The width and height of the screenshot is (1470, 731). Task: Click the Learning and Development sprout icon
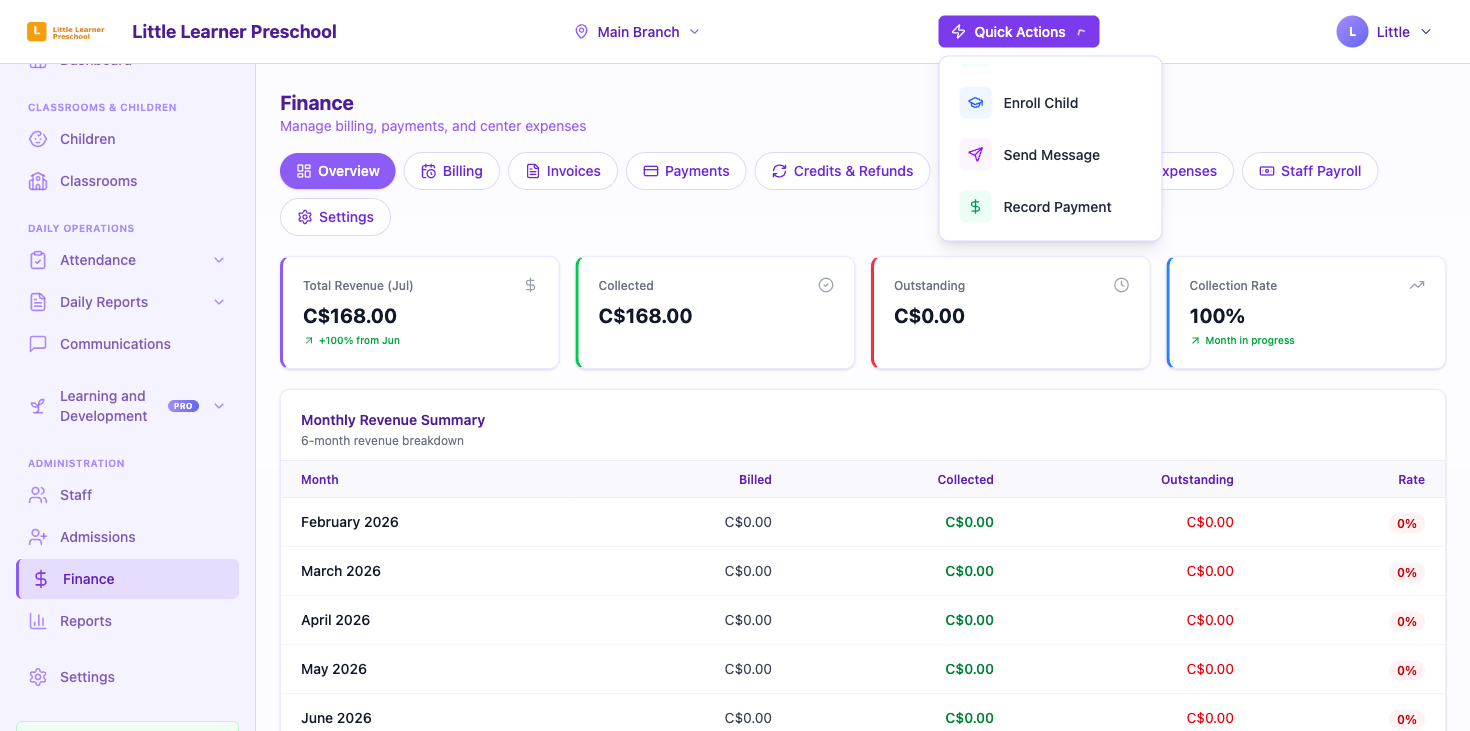point(38,406)
